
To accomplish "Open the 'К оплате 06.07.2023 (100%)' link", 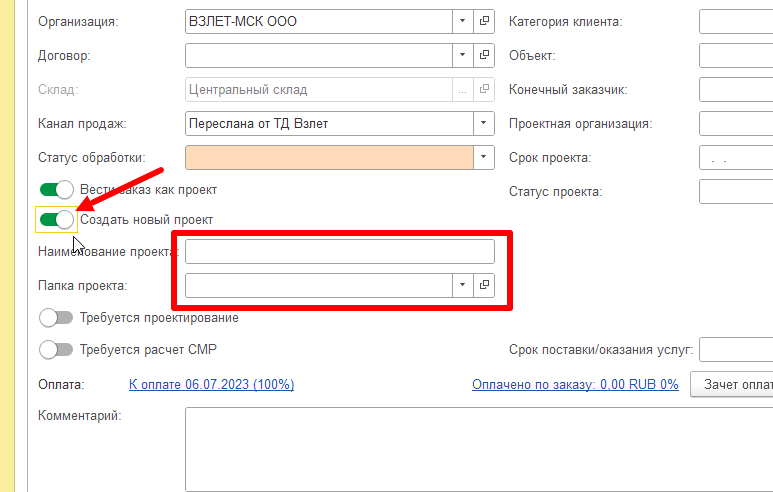I will point(211,385).
